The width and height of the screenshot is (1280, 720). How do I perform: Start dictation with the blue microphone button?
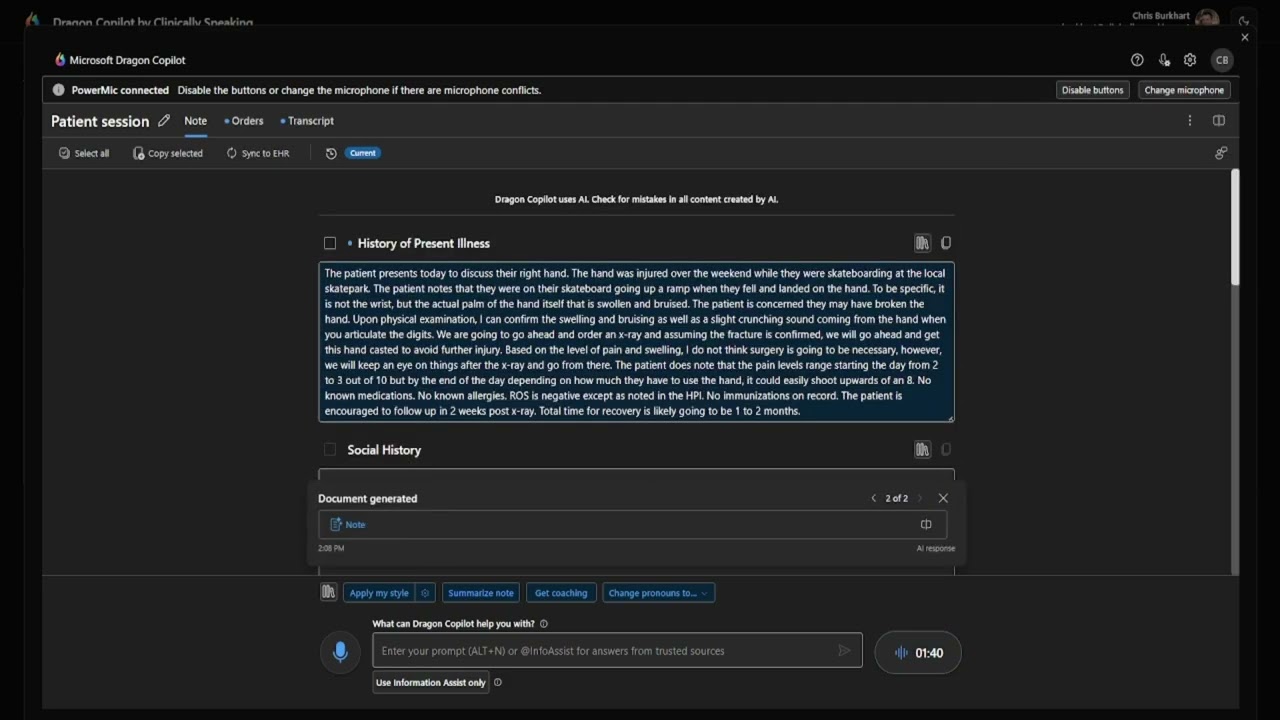click(340, 652)
